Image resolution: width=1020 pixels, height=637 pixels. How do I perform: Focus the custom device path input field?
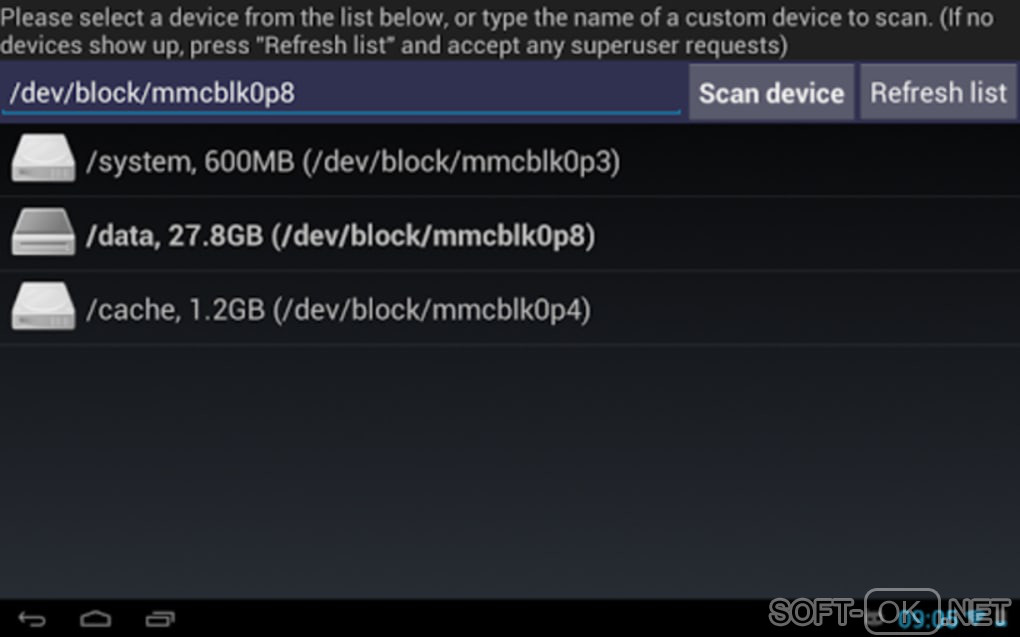340,93
